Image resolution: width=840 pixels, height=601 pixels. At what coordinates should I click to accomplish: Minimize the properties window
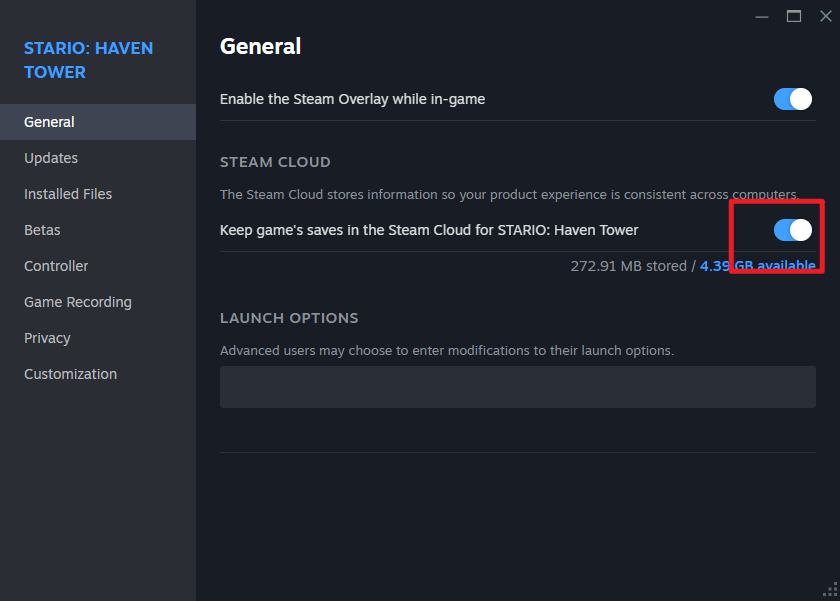coord(762,16)
